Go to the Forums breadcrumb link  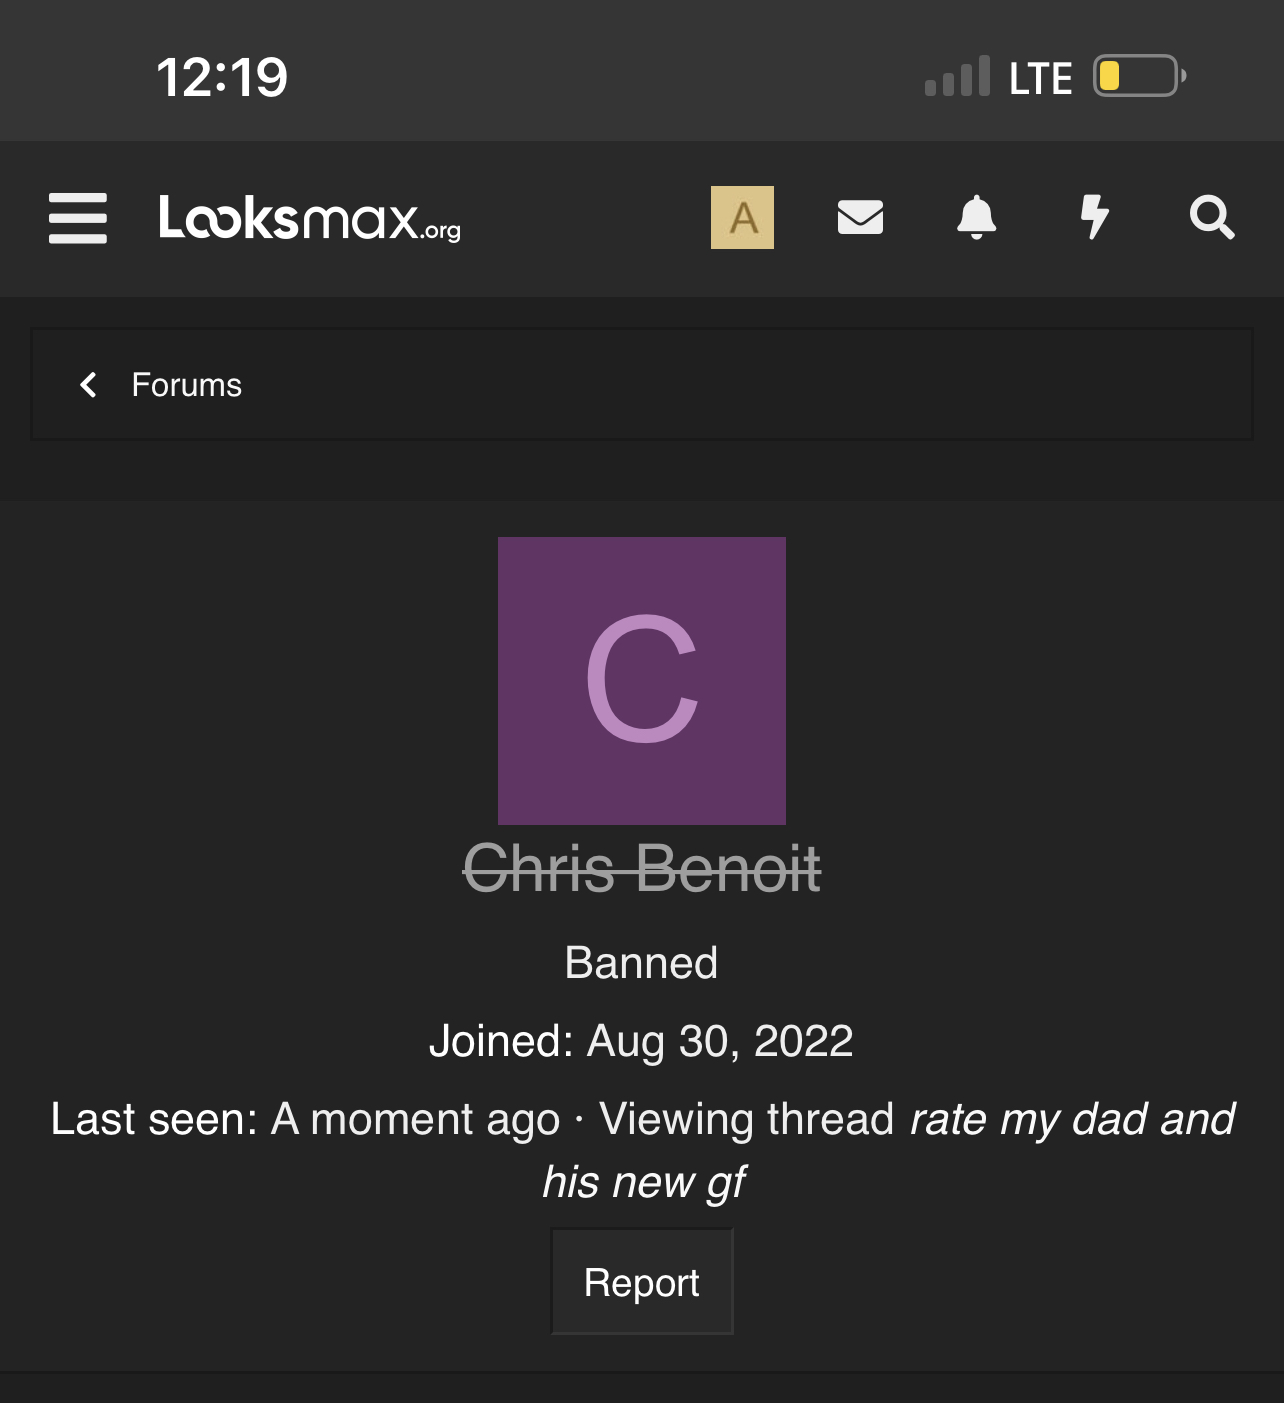(x=187, y=385)
